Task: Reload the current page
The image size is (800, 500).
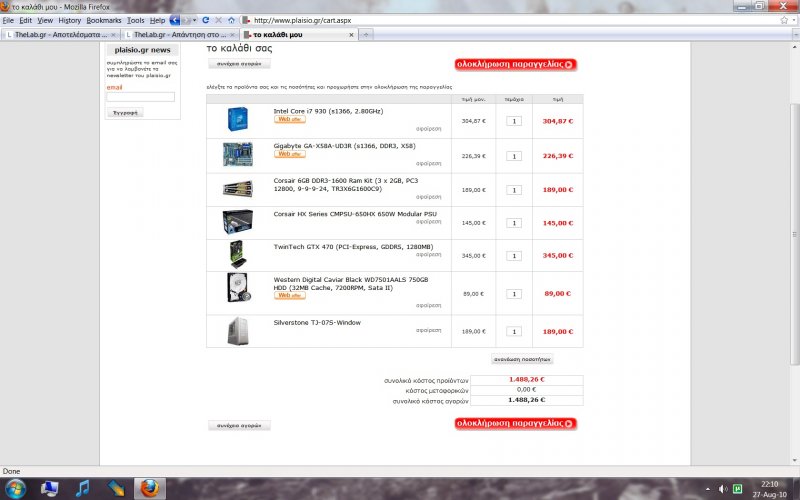Action: 206,20
